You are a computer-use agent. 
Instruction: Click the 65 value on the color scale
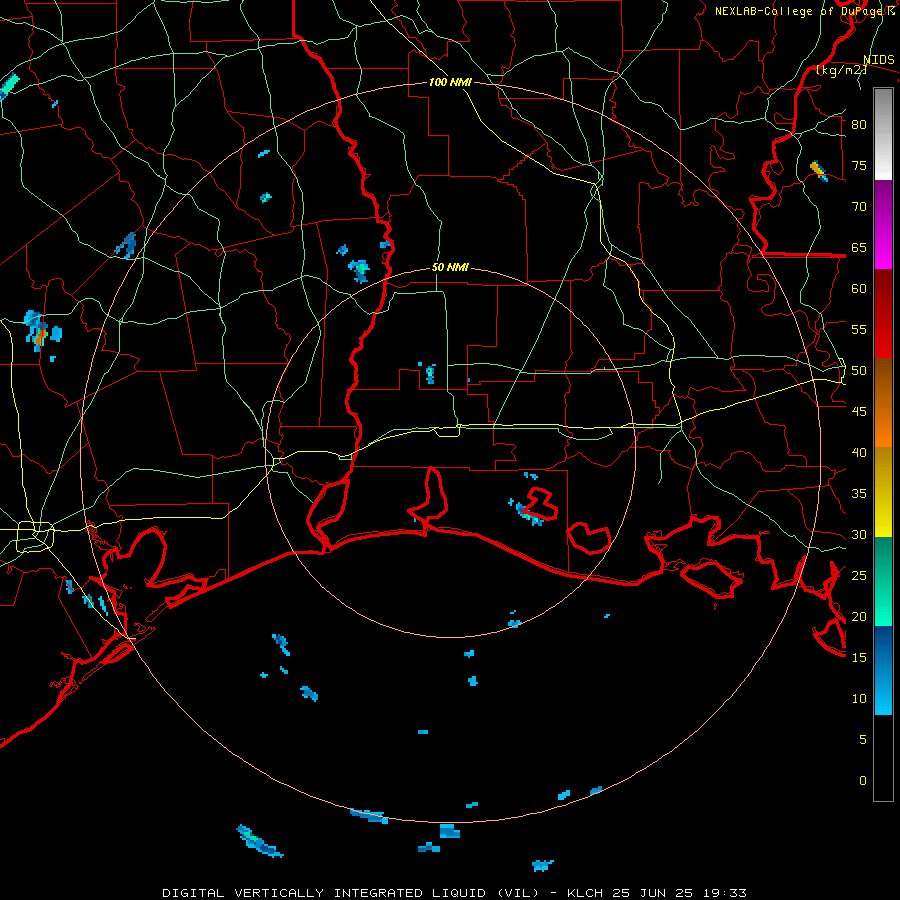(859, 248)
